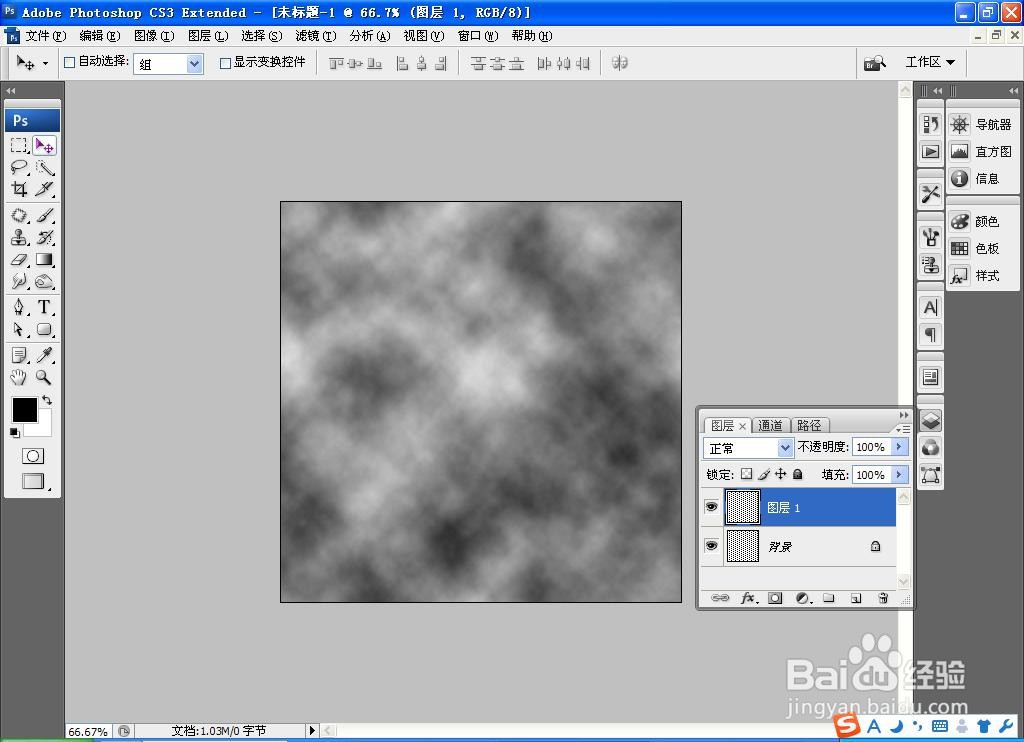Toggle lock position
Image resolution: width=1024 pixels, height=742 pixels.
click(x=780, y=474)
